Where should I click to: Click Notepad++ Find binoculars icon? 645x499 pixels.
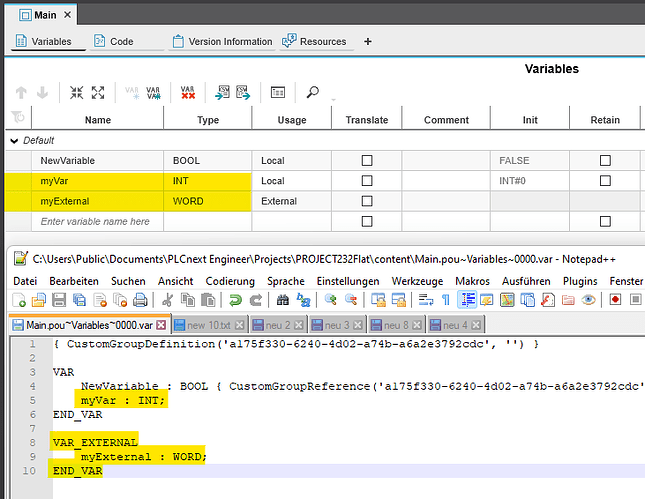(x=283, y=300)
